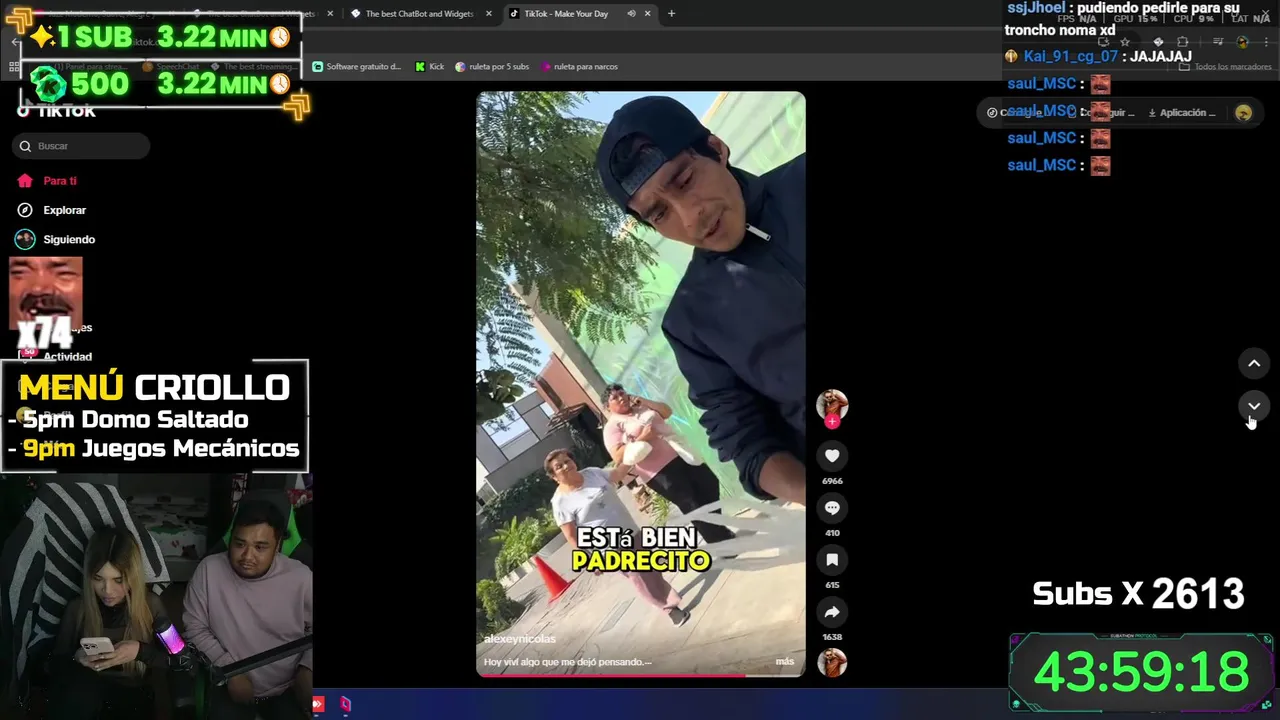
Task: Open the 'Todos los marcadores' bookmarks folder
Action: tap(1225, 67)
